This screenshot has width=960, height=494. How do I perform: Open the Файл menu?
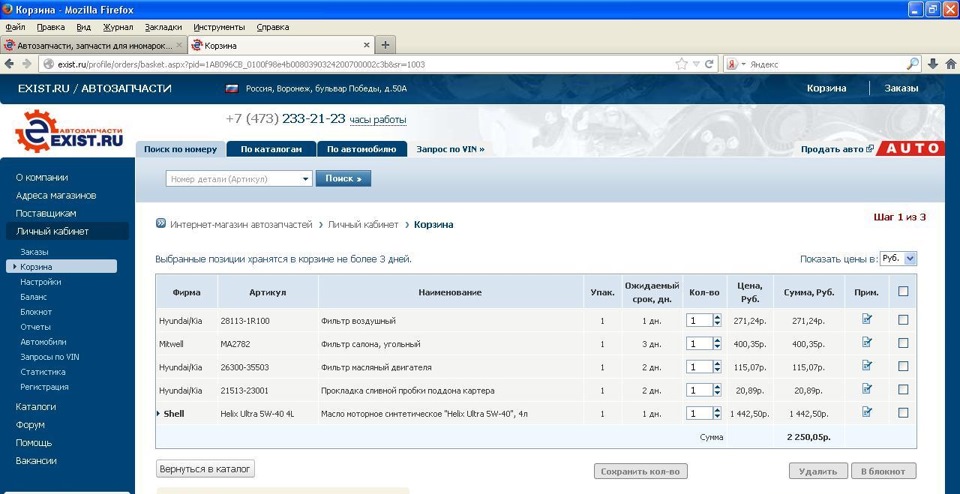coord(15,27)
